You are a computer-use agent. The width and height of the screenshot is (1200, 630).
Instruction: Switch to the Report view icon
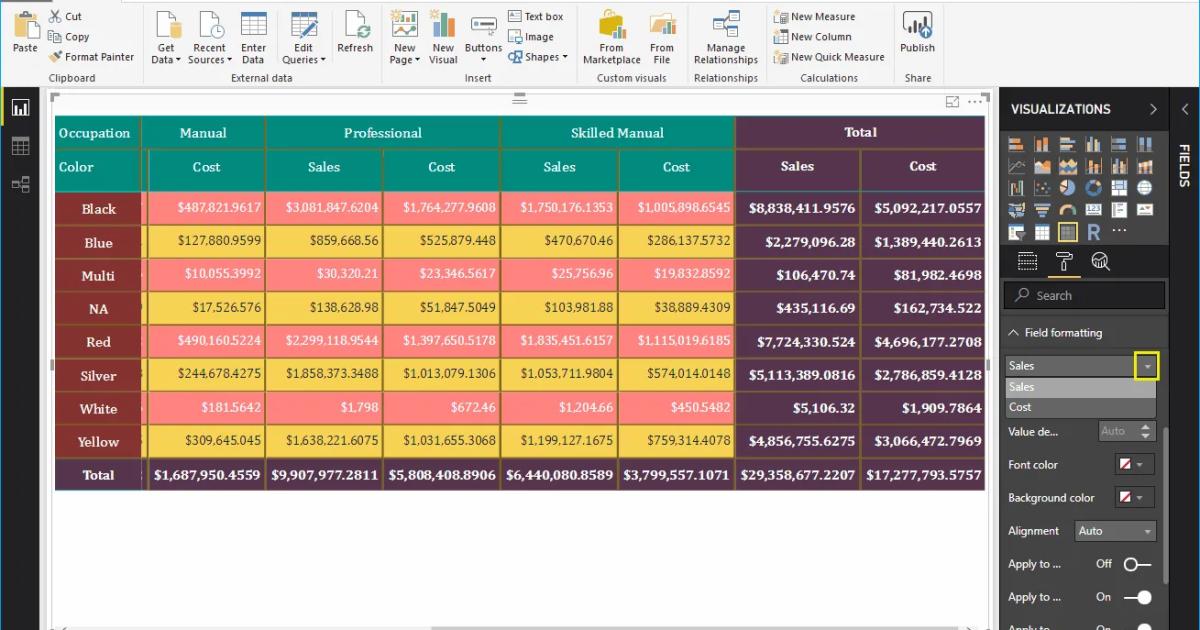click(x=22, y=108)
